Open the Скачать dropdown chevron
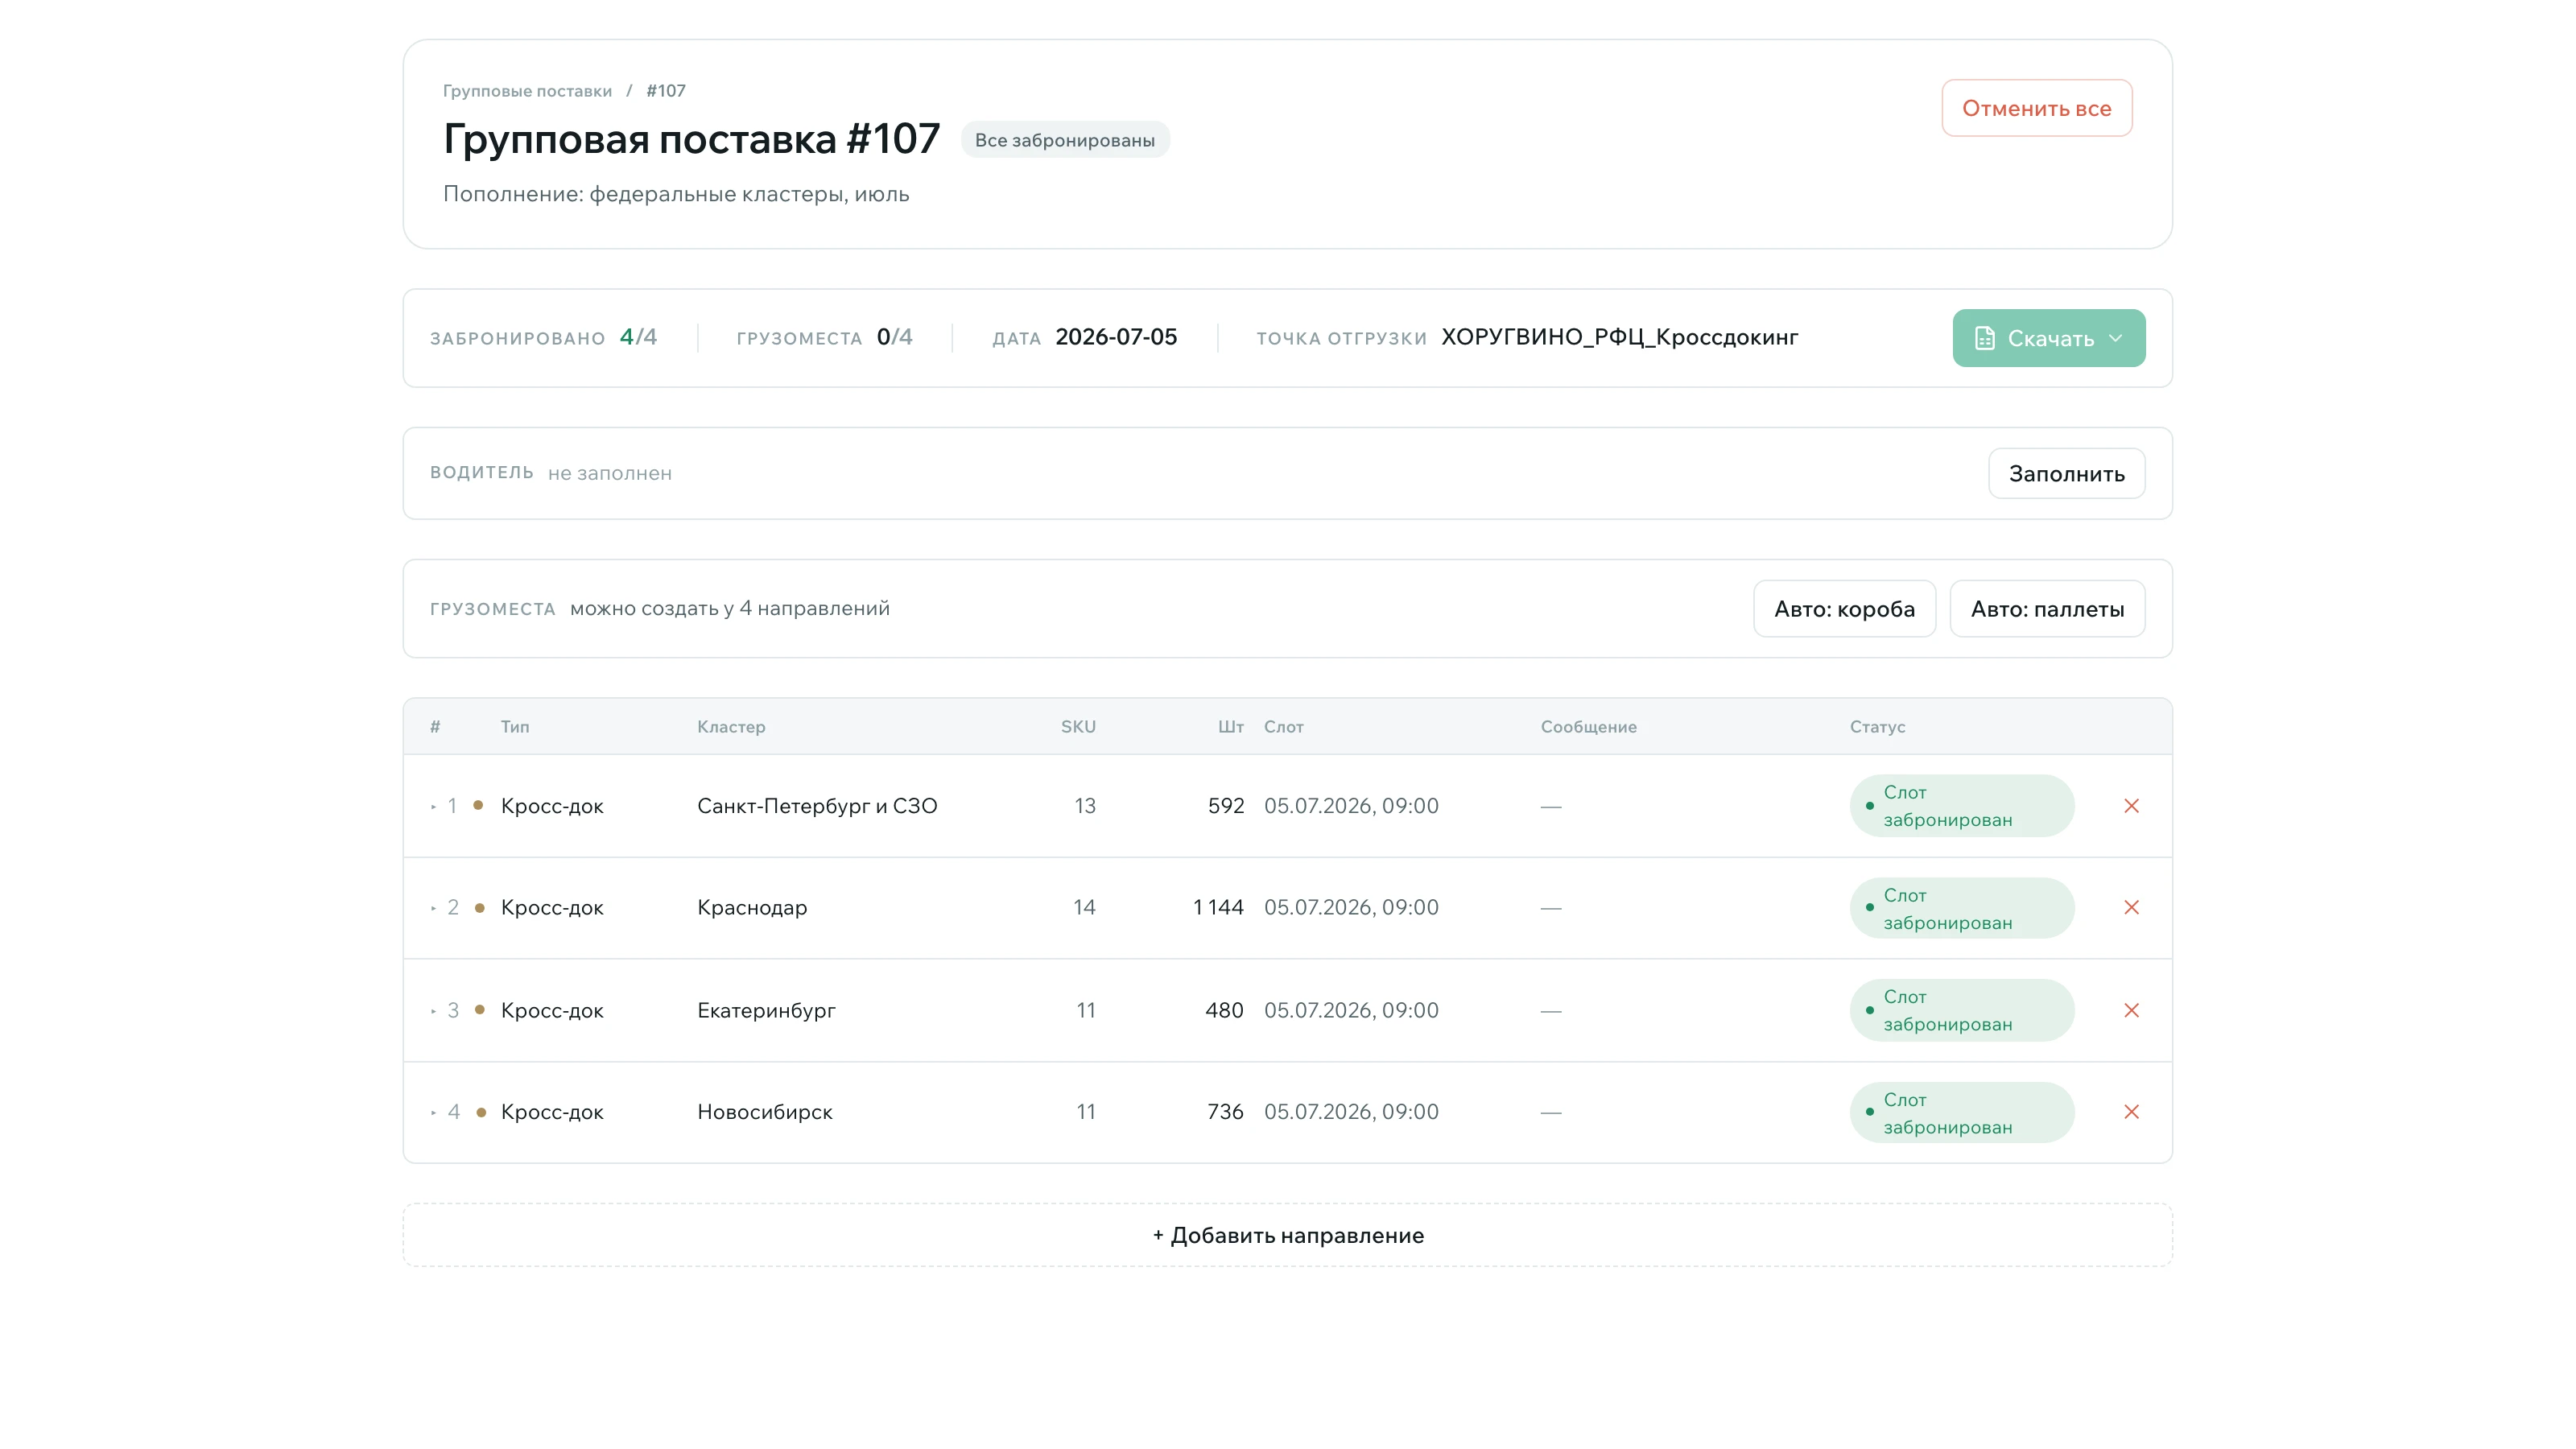 [2116, 339]
